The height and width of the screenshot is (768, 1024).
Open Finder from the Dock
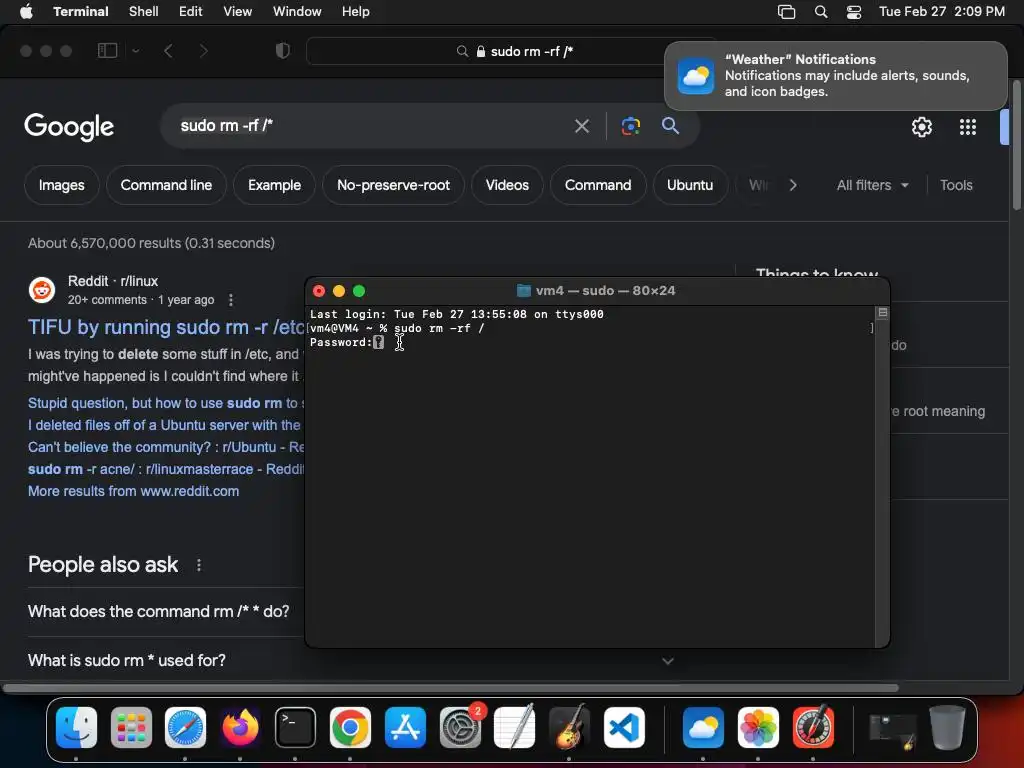point(76,727)
